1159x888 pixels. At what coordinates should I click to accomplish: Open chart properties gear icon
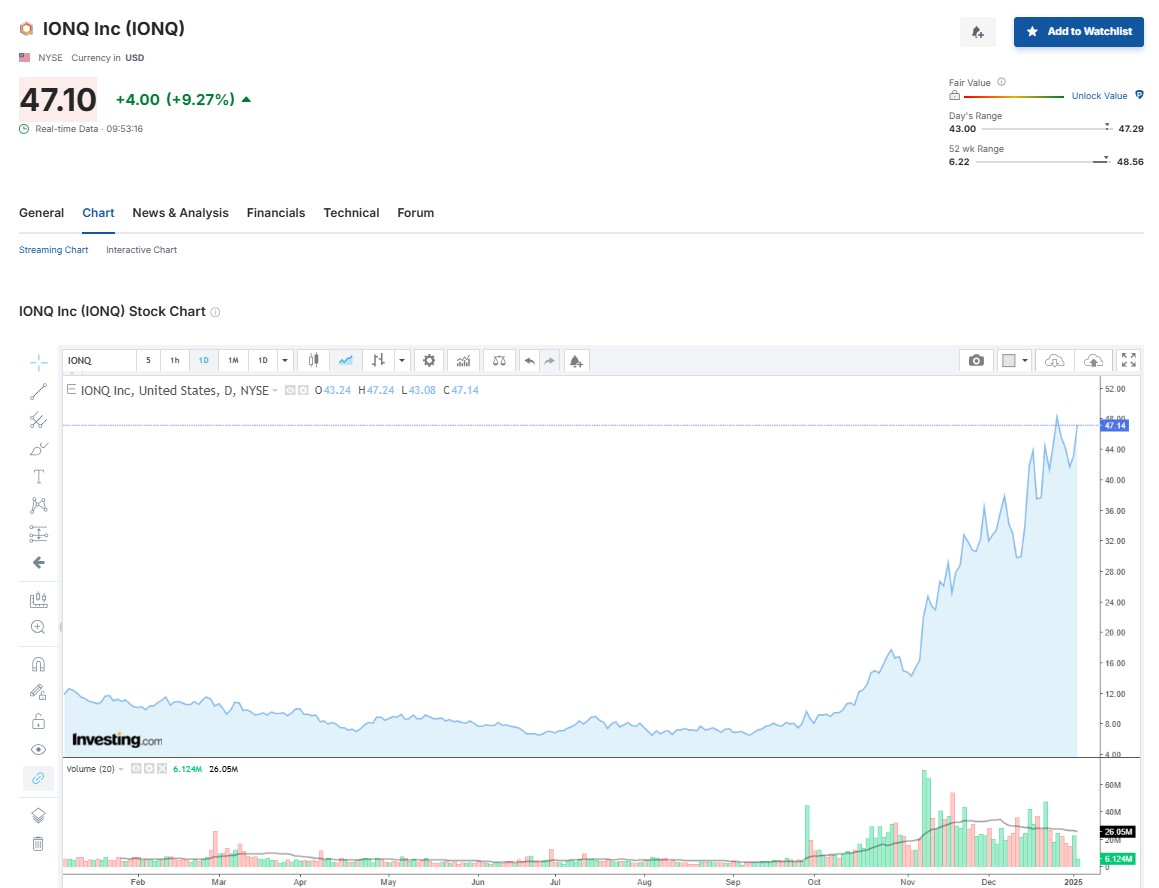coord(429,361)
